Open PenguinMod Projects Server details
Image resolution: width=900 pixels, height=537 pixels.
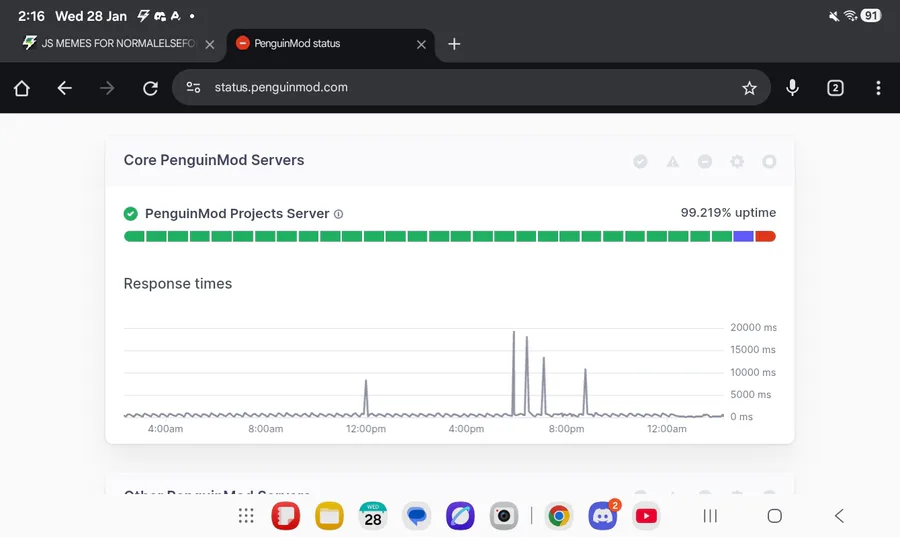coord(237,213)
